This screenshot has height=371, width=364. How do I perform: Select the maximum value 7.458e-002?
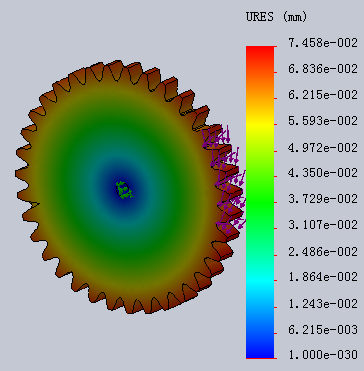[323, 43]
